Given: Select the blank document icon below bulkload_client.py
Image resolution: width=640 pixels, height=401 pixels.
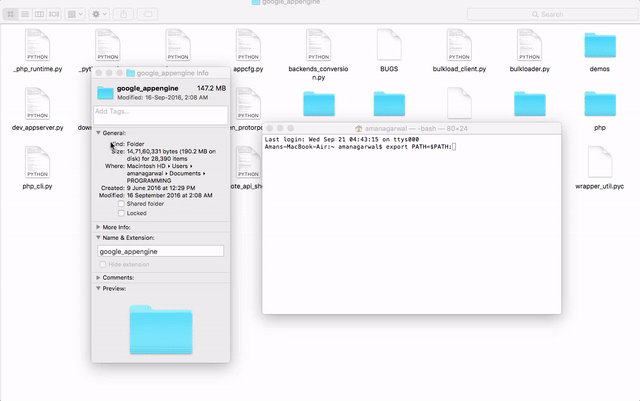Looking at the screenshot, I should [459, 103].
